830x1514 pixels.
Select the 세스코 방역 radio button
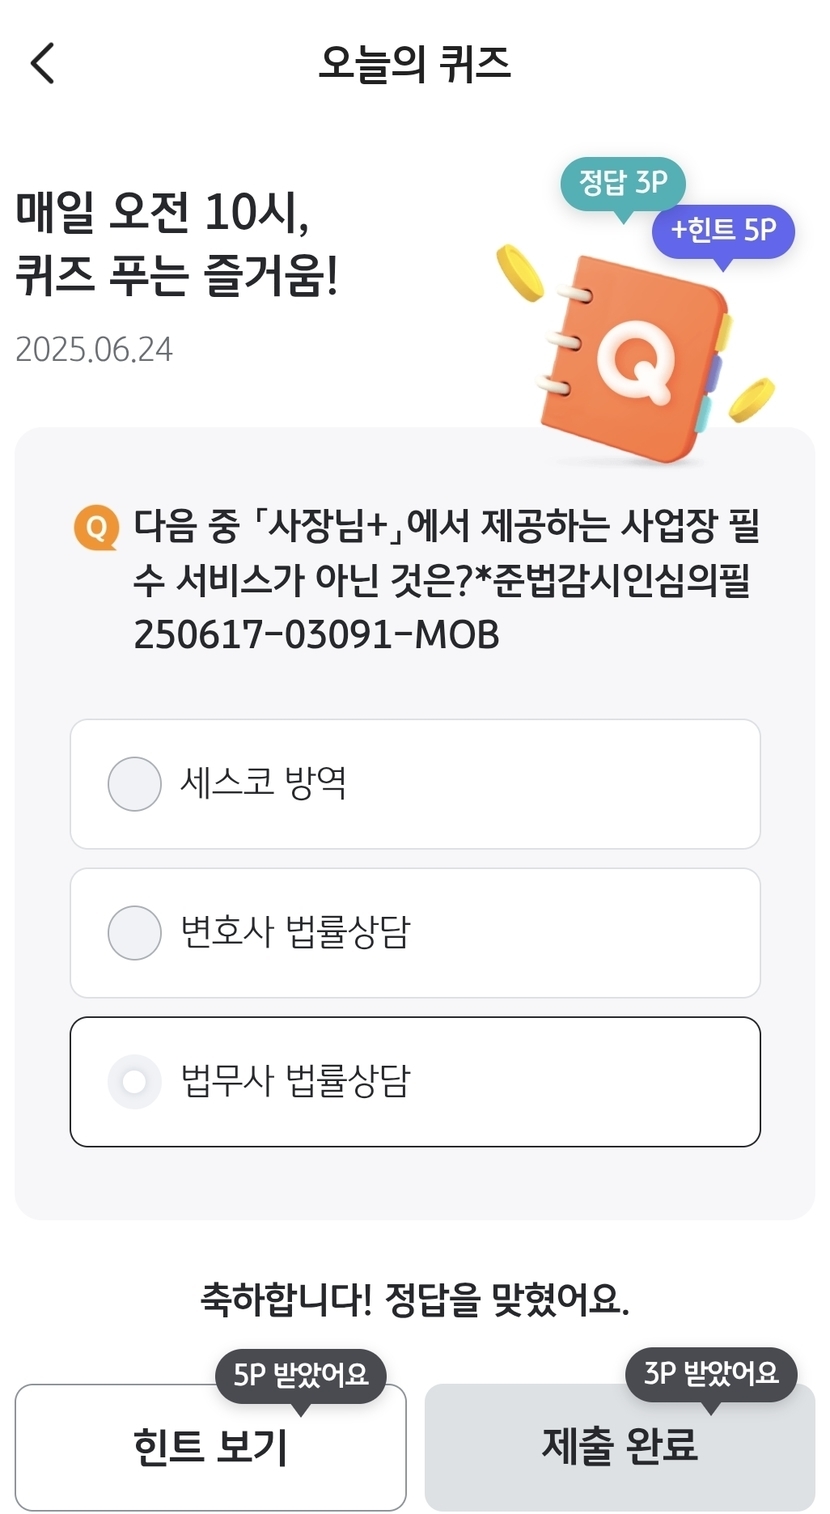135,783
